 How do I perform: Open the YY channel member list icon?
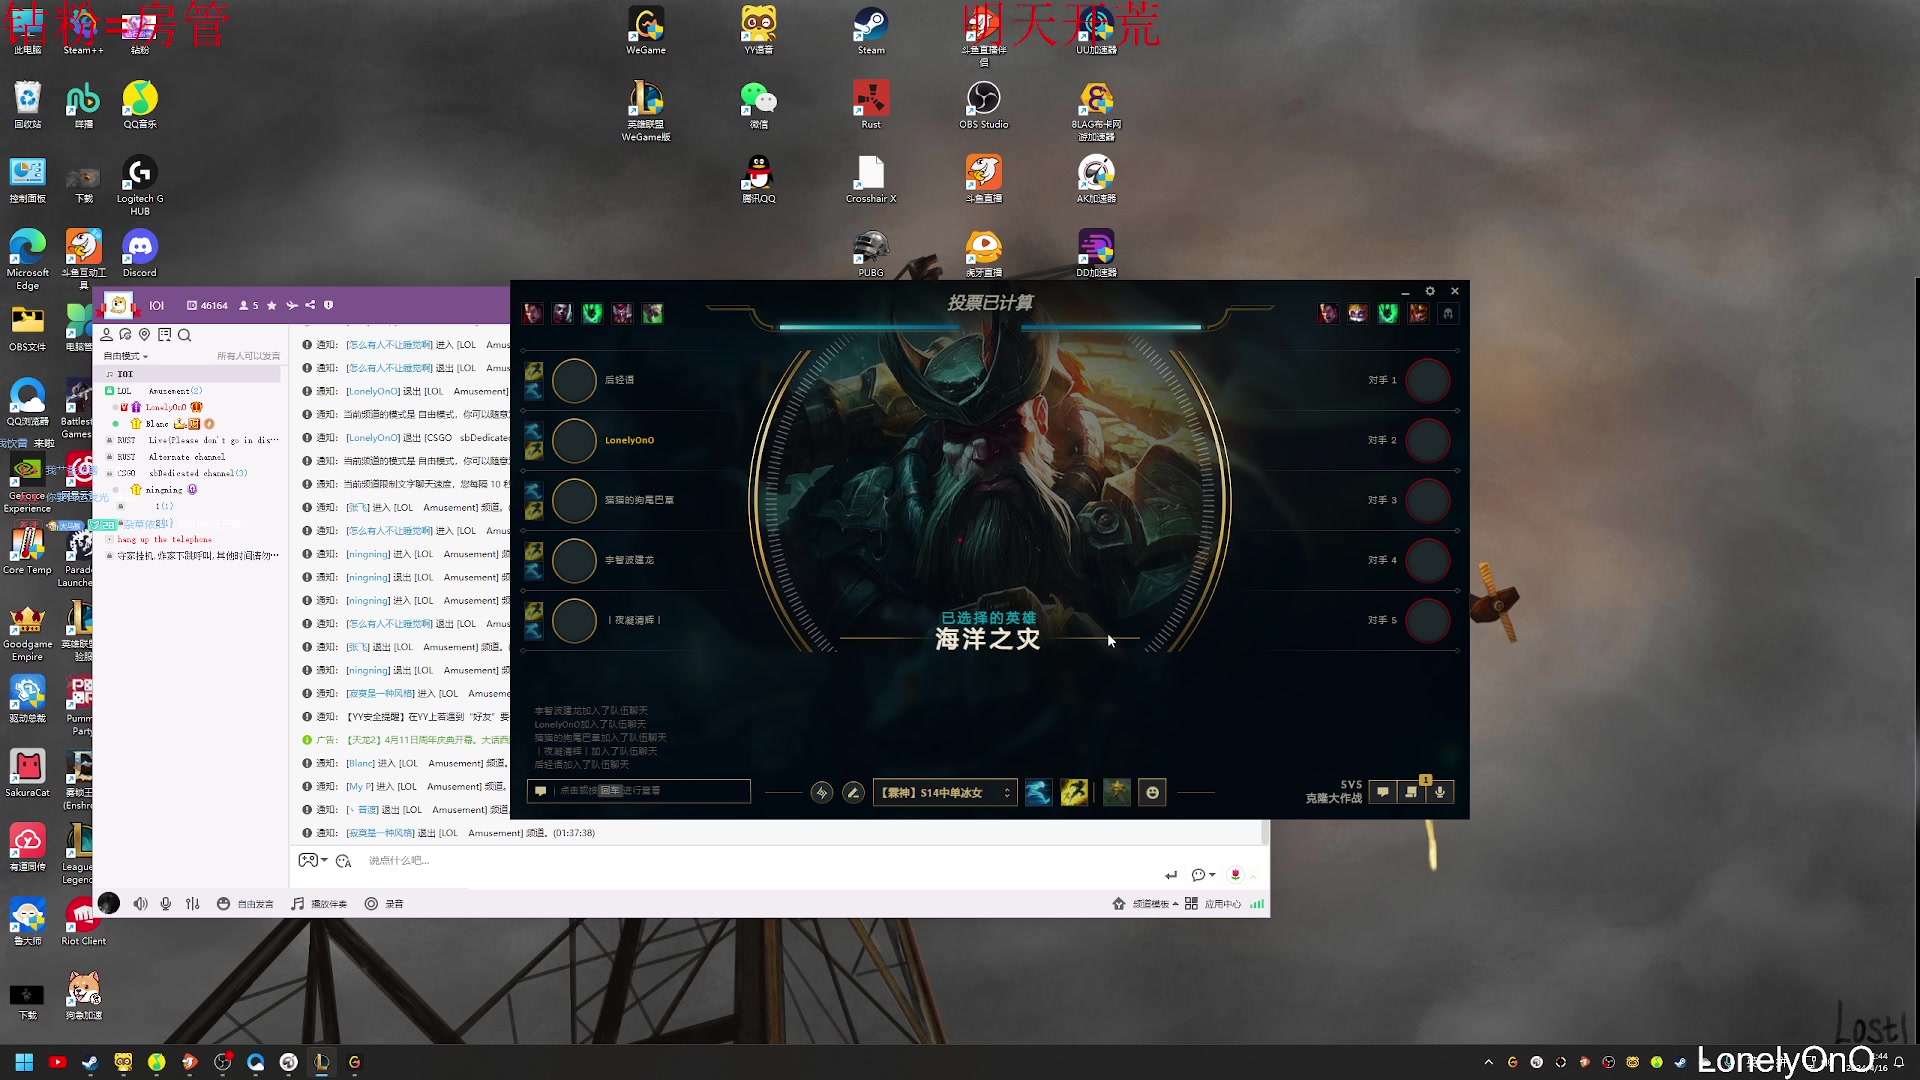tap(107, 334)
